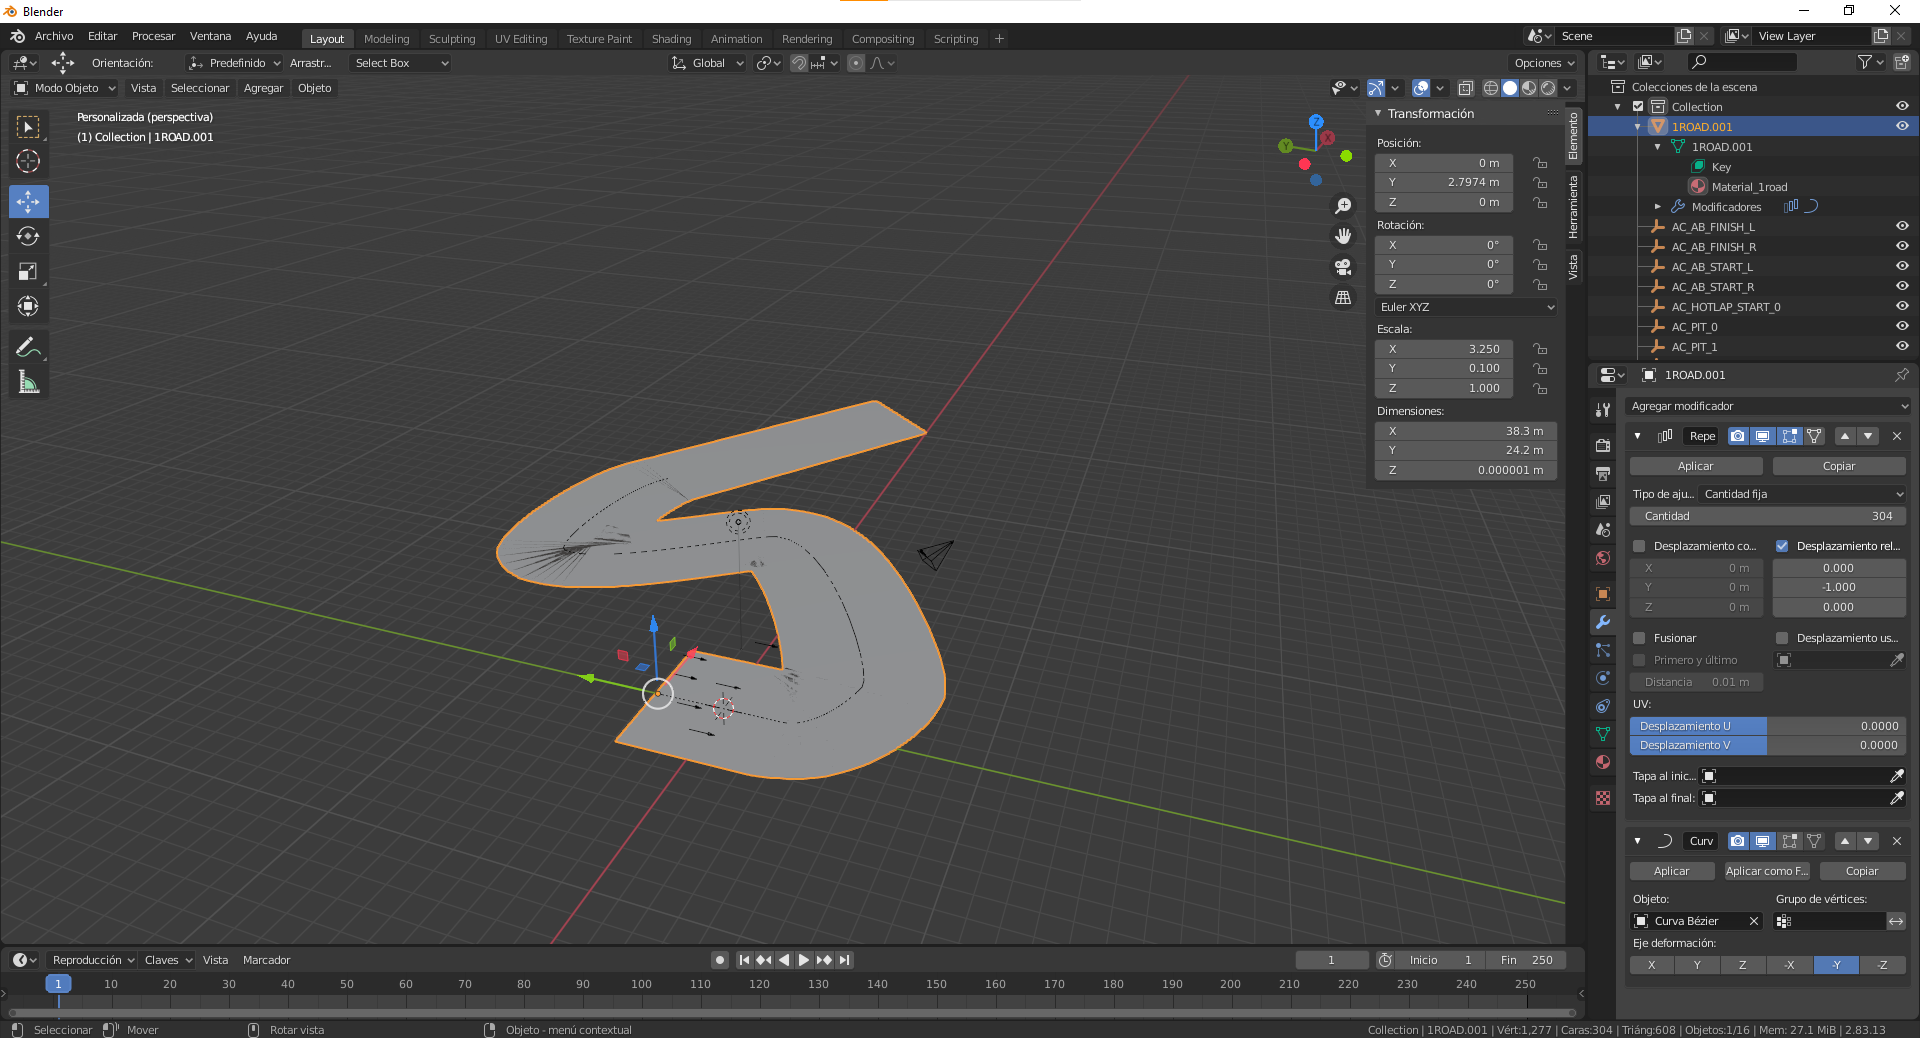Click the Desplazamiento U slider
Viewport: 1920px width, 1038px height.
[x=1767, y=726]
